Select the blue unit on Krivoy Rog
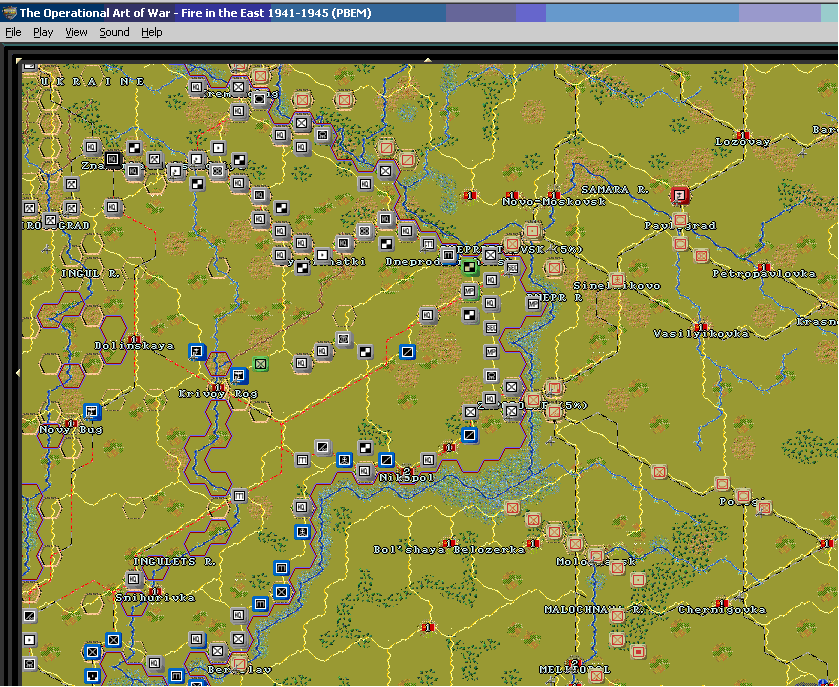Image resolution: width=839 pixels, height=687 pixels. [239, 376]
